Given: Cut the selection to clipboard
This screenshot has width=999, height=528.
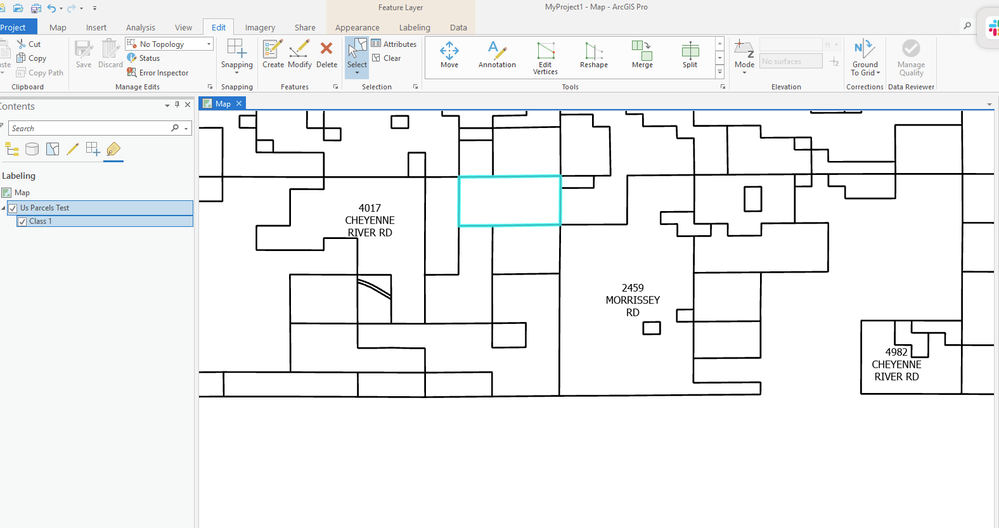Looking at the screenshot, I should (x=29, y=44).
